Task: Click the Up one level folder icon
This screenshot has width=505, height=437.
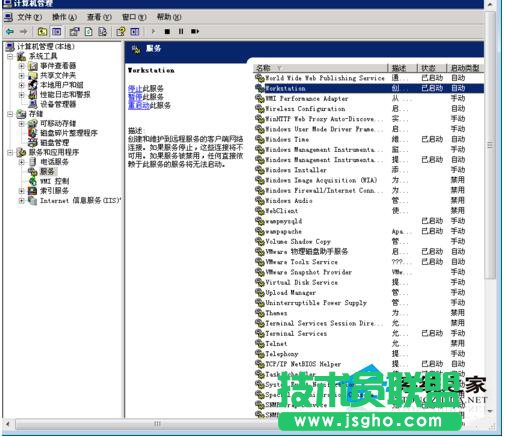Action: 42,32
